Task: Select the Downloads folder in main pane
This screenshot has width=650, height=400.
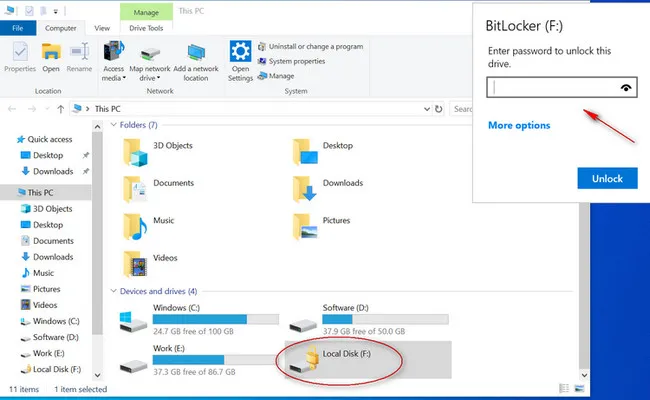Action: [327, 189]
